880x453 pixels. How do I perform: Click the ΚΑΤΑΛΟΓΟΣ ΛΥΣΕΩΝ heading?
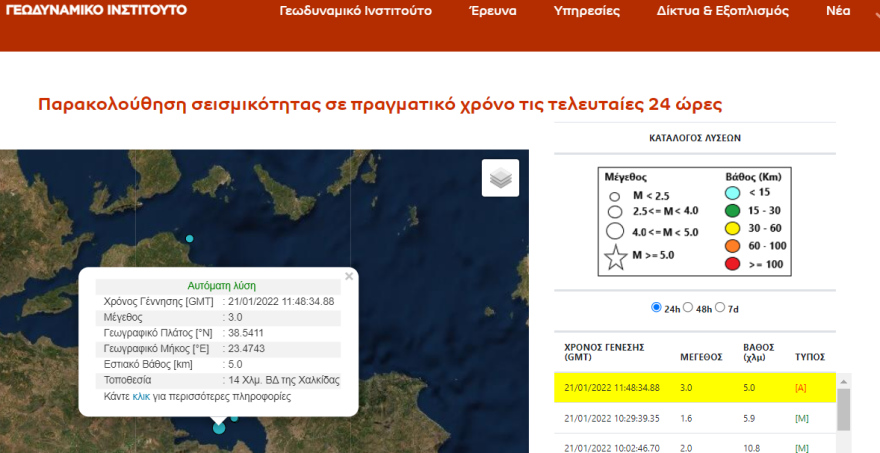coord(695,138)
